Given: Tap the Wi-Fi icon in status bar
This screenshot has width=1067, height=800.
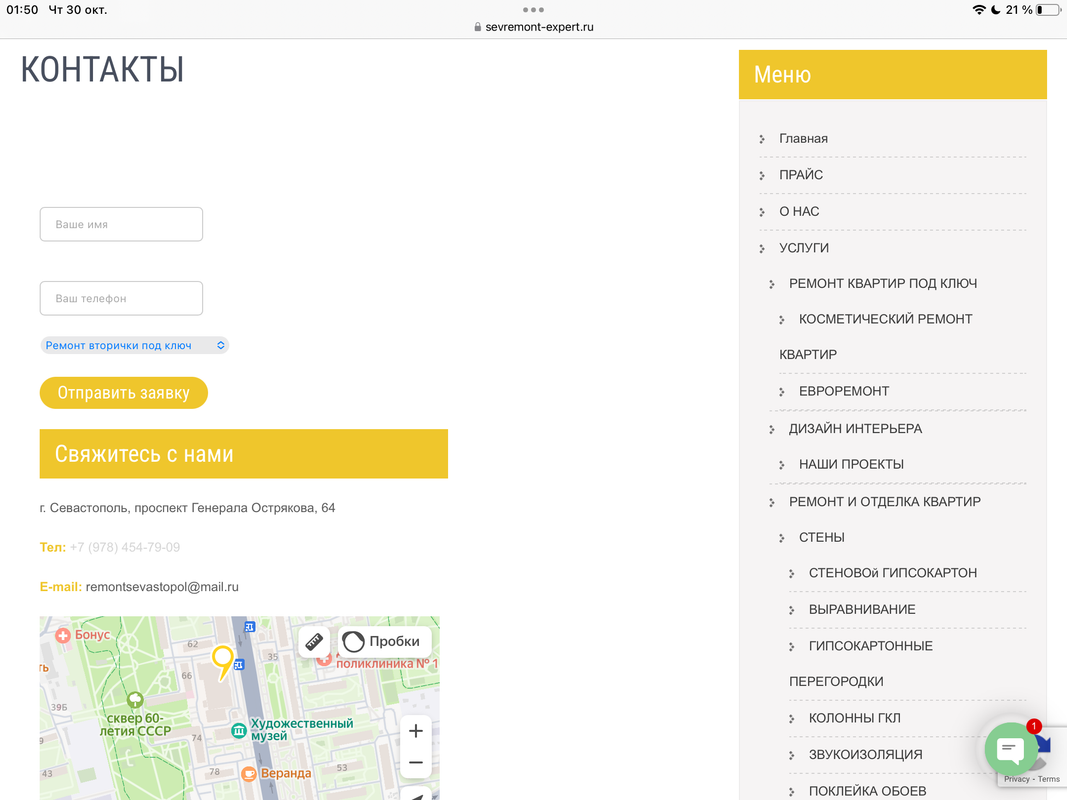Looking at the screenshot, I should pyautogui.click(x=979, y=10).
